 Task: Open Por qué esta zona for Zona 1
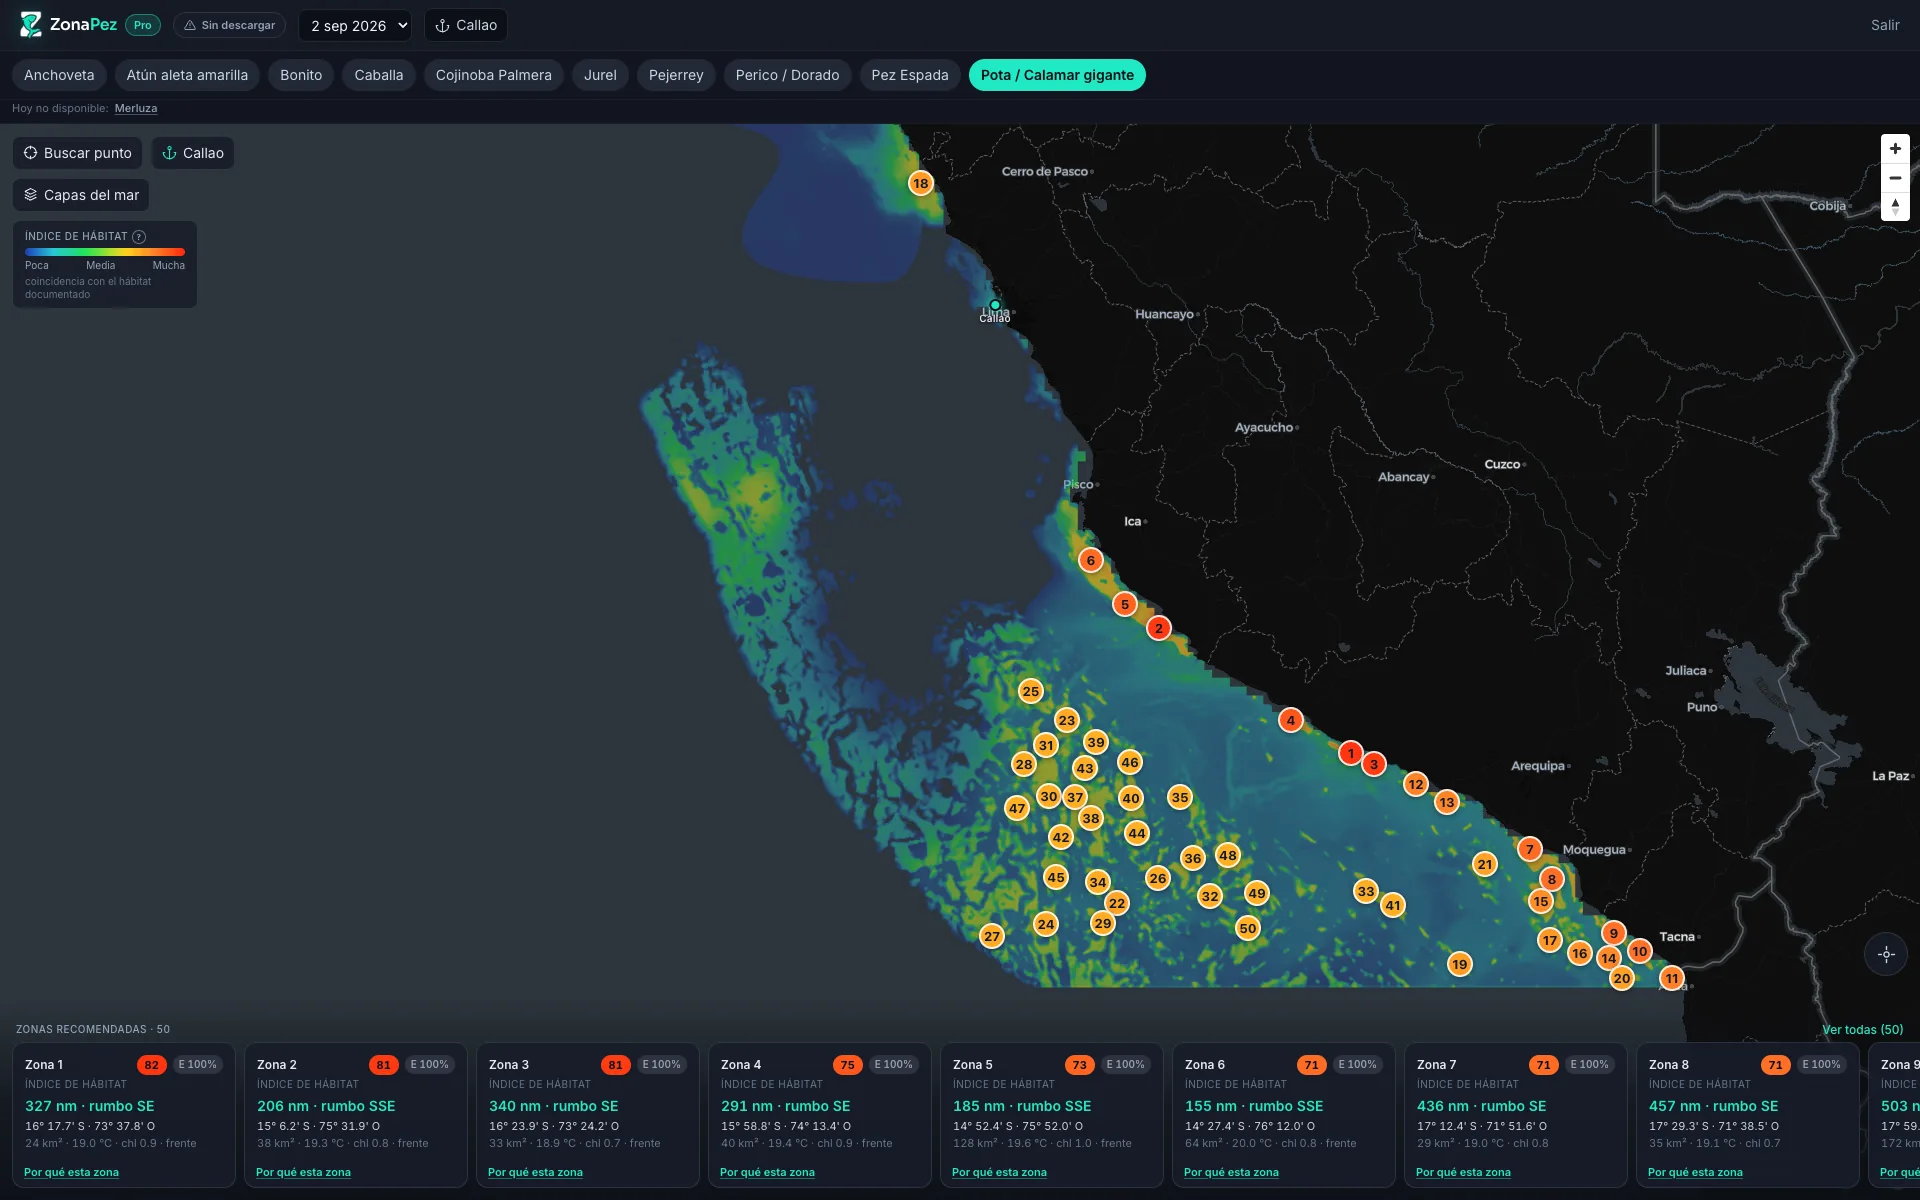(x=71, y=1172)
